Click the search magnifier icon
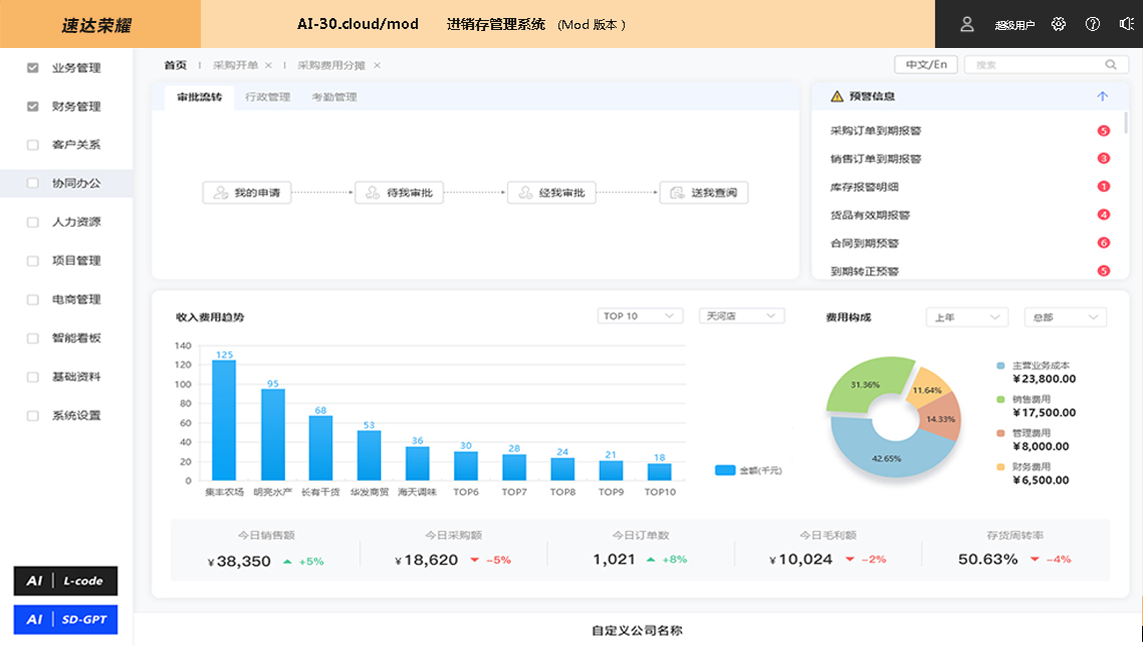 1110,65
